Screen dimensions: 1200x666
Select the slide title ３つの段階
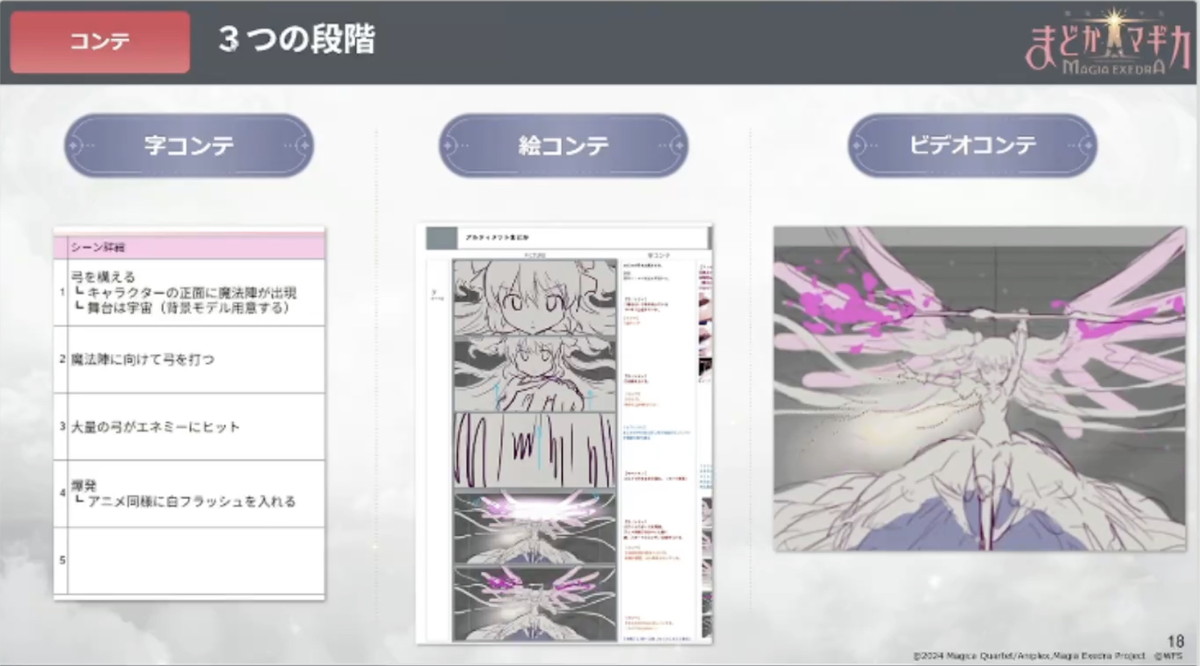pos(297,41)
